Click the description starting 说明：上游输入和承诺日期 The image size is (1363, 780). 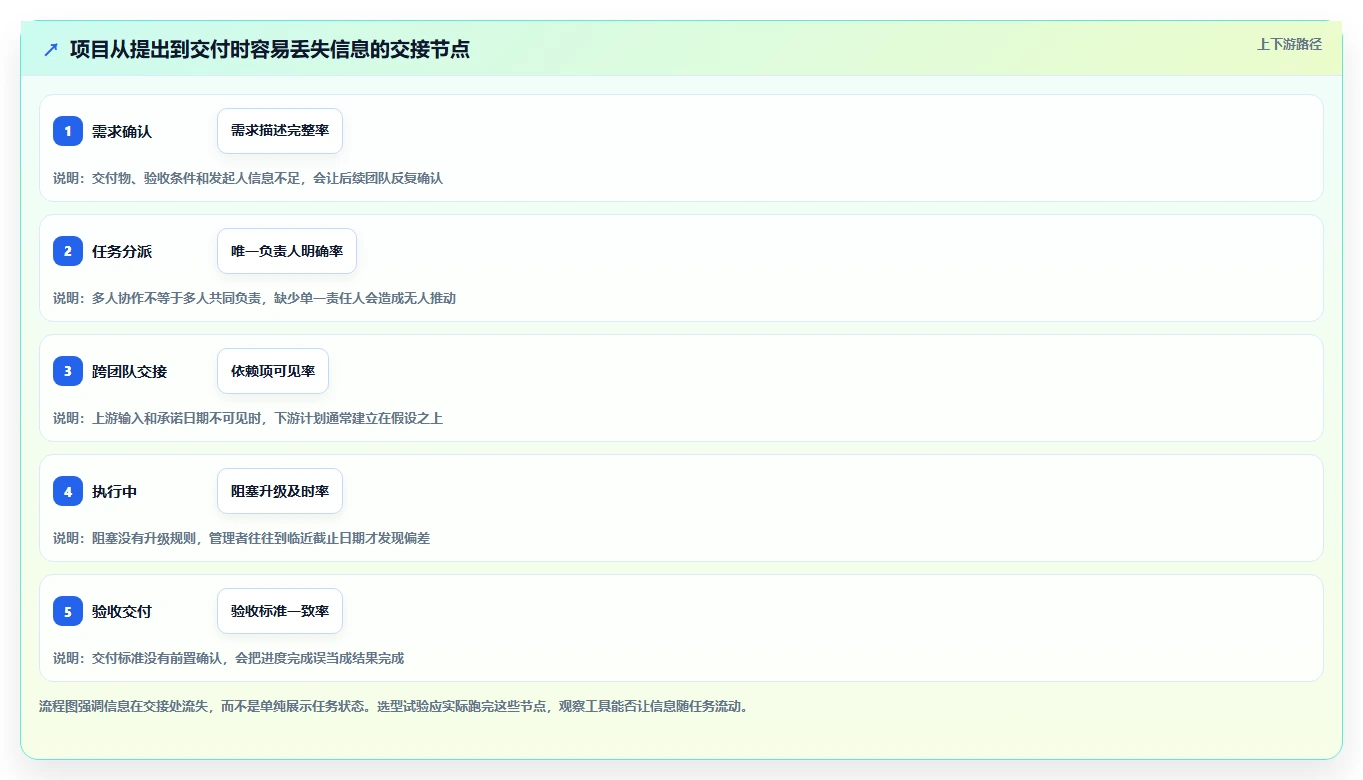tap(248, 418)
